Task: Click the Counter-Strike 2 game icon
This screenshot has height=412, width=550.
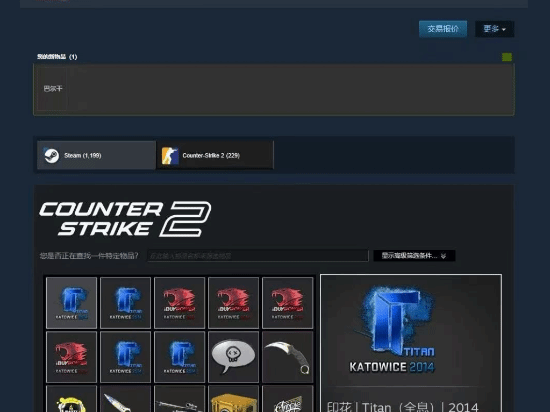Action: pos(170,156)
